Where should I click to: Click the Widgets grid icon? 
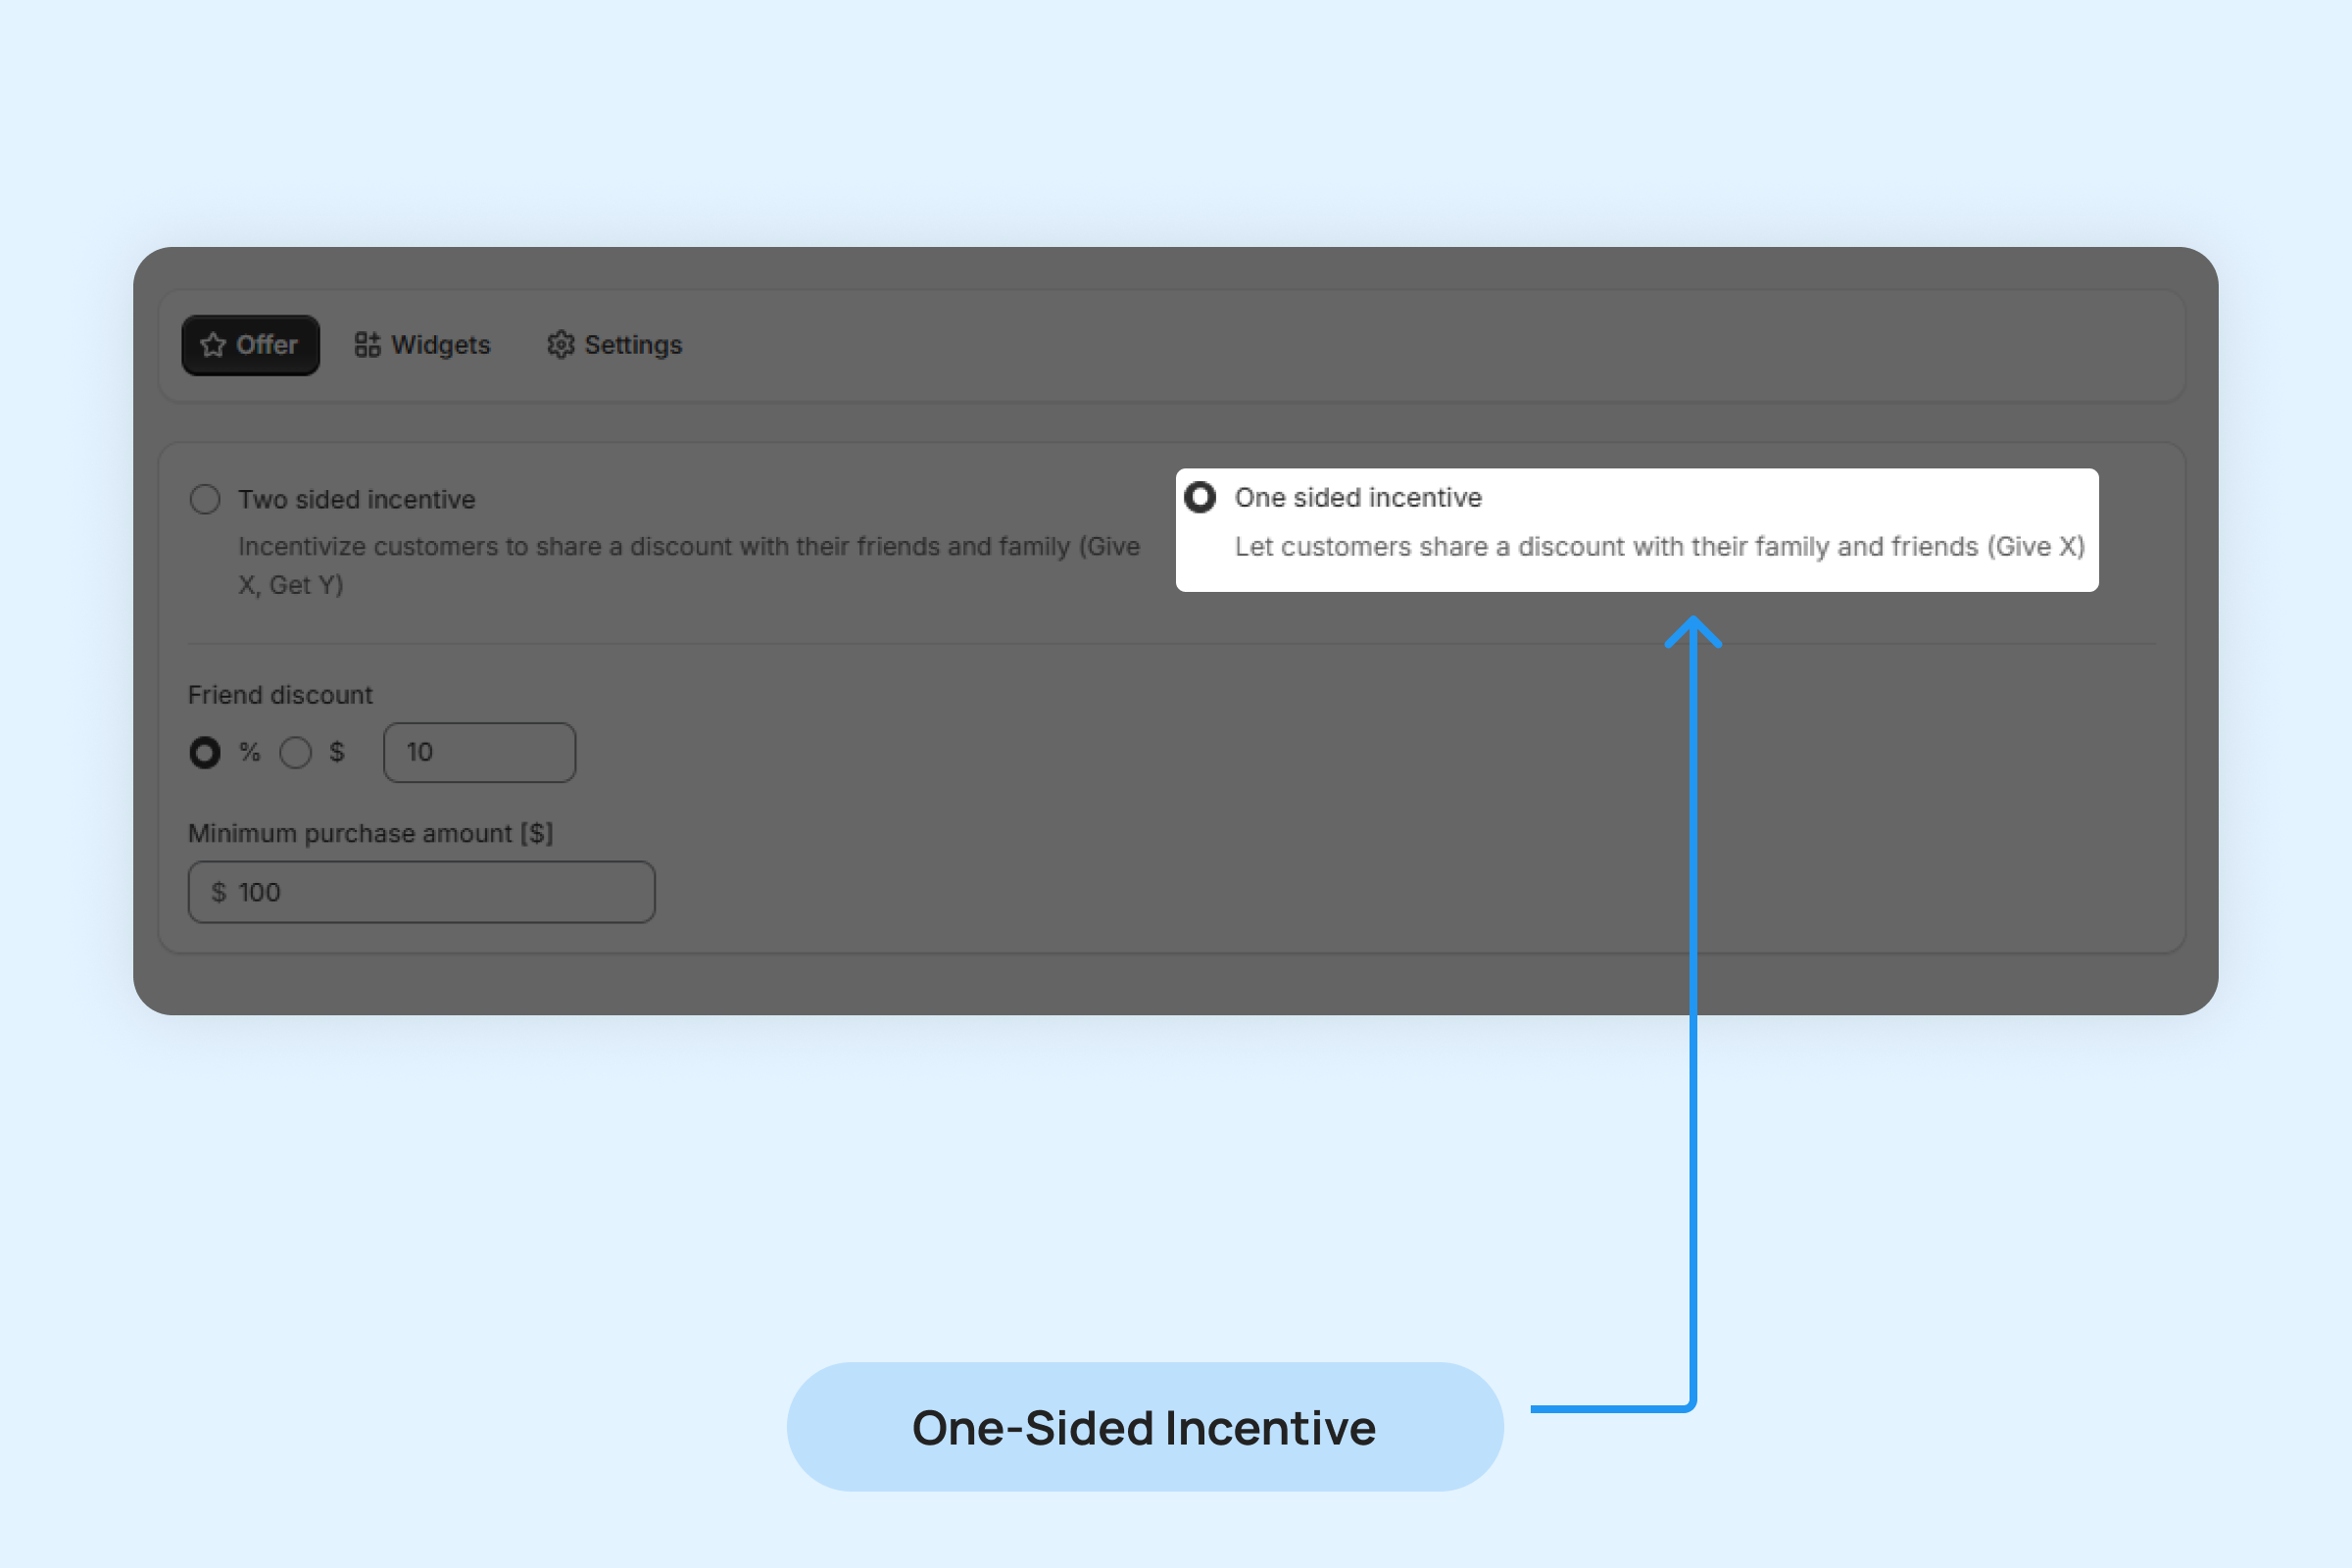pyautogui.click(x=367, y=345)
